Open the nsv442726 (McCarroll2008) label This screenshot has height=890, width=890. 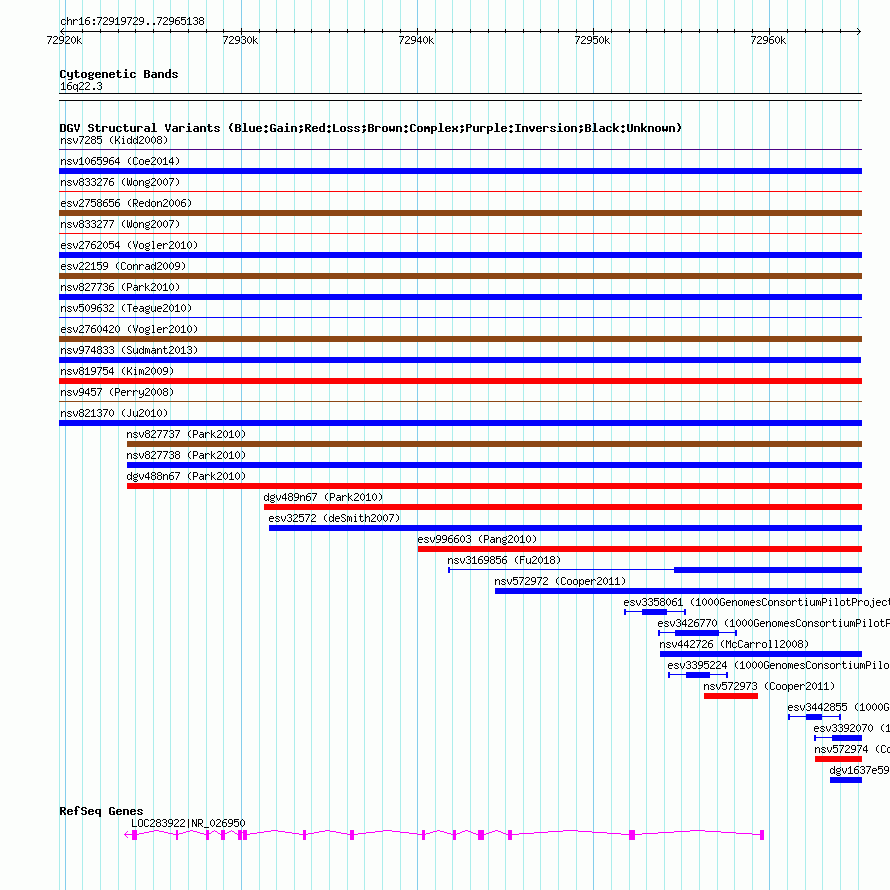pyautogui.click(x=734, y=644)
